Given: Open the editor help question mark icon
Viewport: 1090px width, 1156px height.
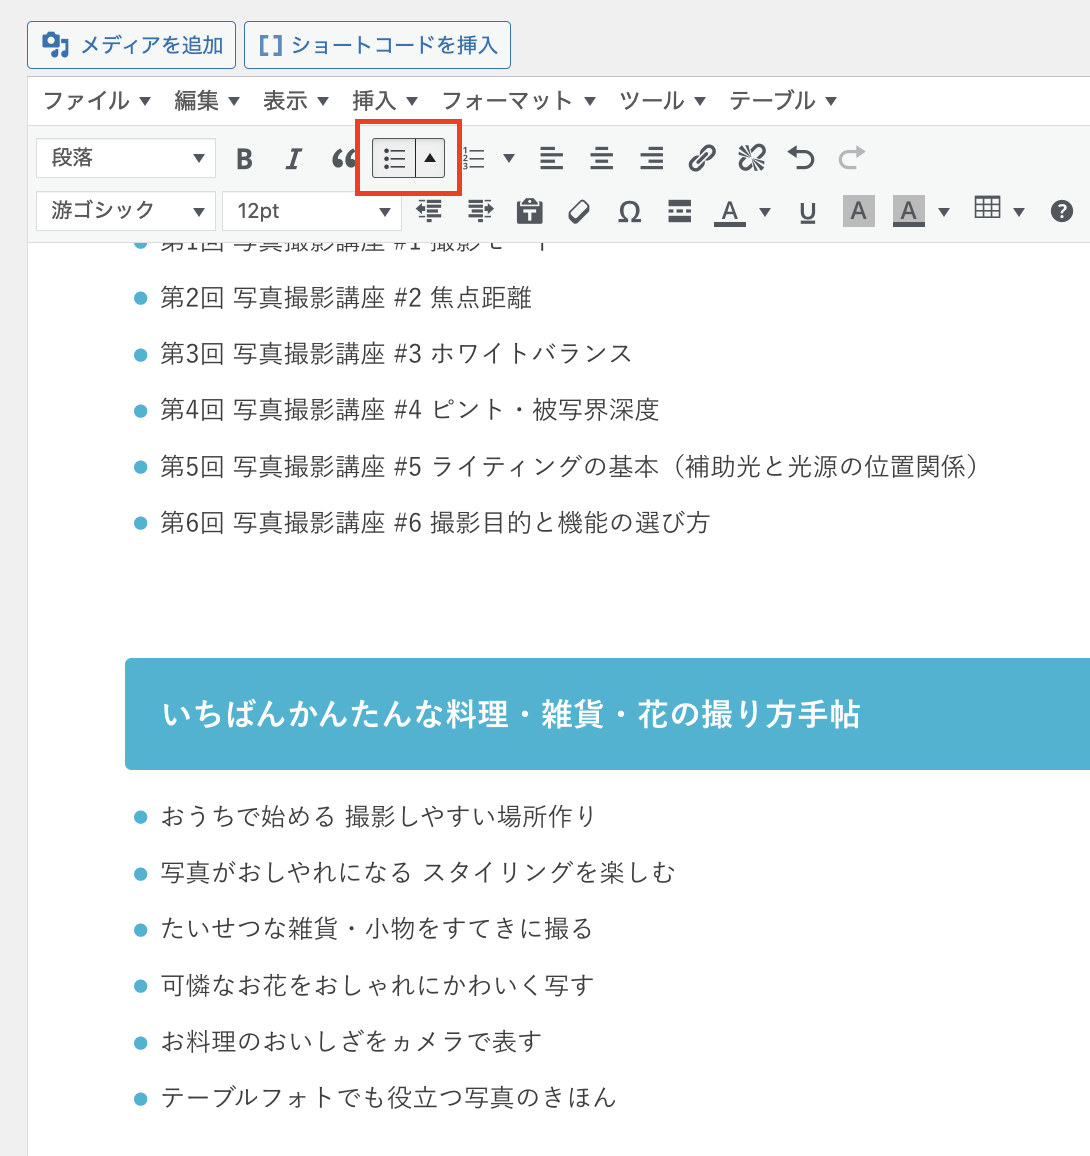Looking at the screenshot, I should pos(1062,211).
